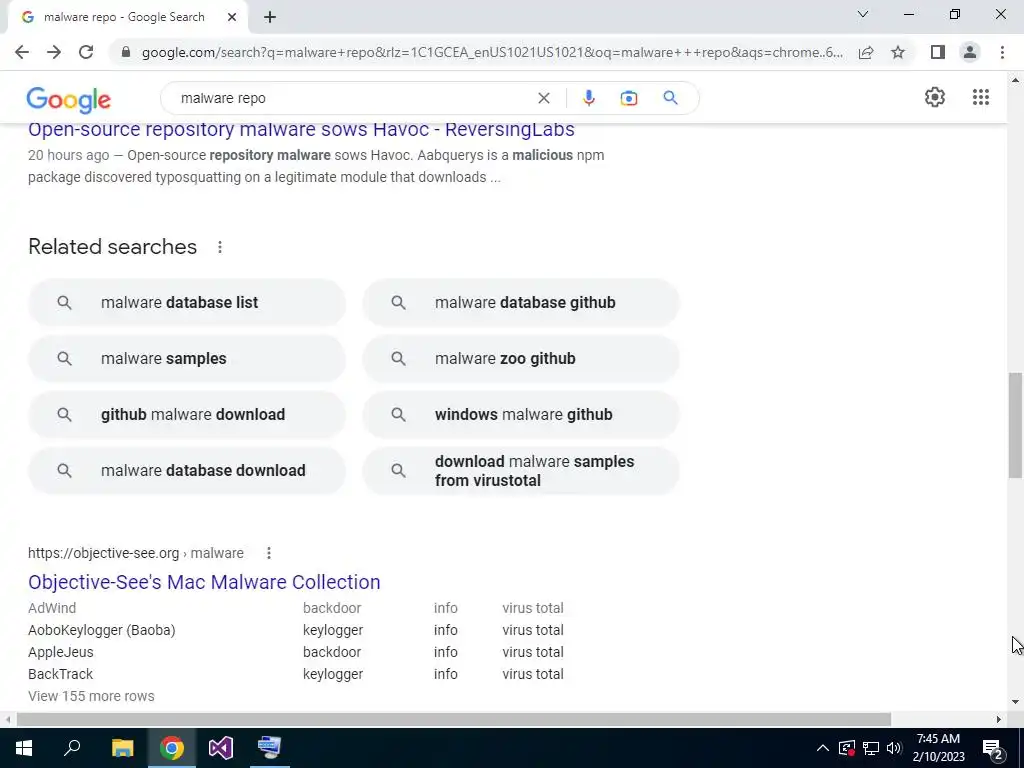Click info in AppleJeus row
The width and height of the screenshot is (1024, 768).
click(445, 652)
